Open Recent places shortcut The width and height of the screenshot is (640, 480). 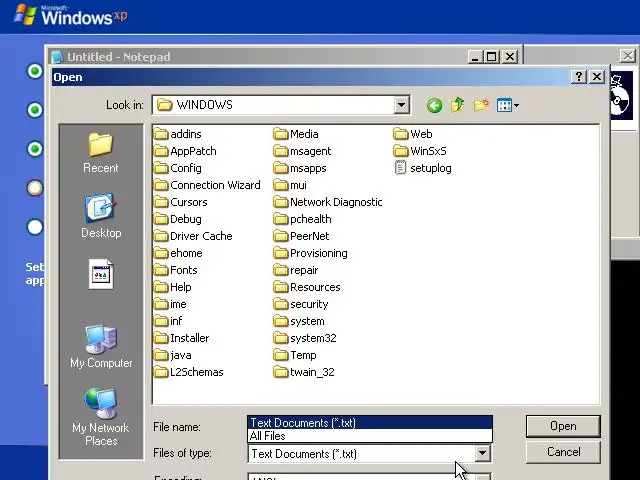100,153
